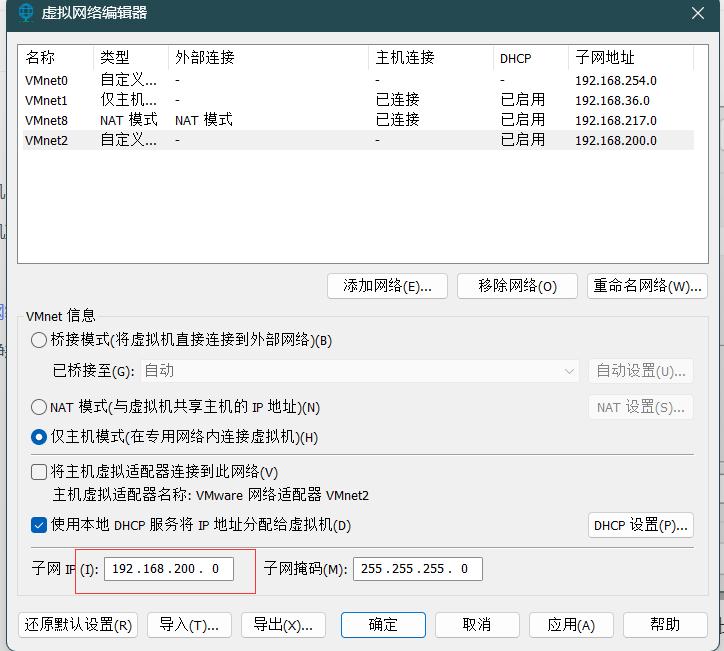
Task: Click 移除网络(O) button
Action: coord(517,286)
